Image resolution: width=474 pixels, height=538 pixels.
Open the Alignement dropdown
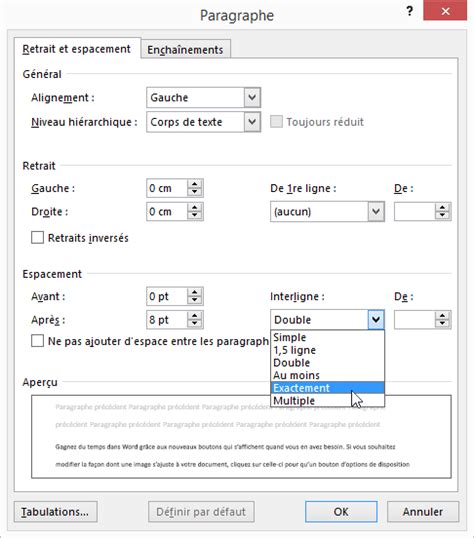tap(252, 97)
